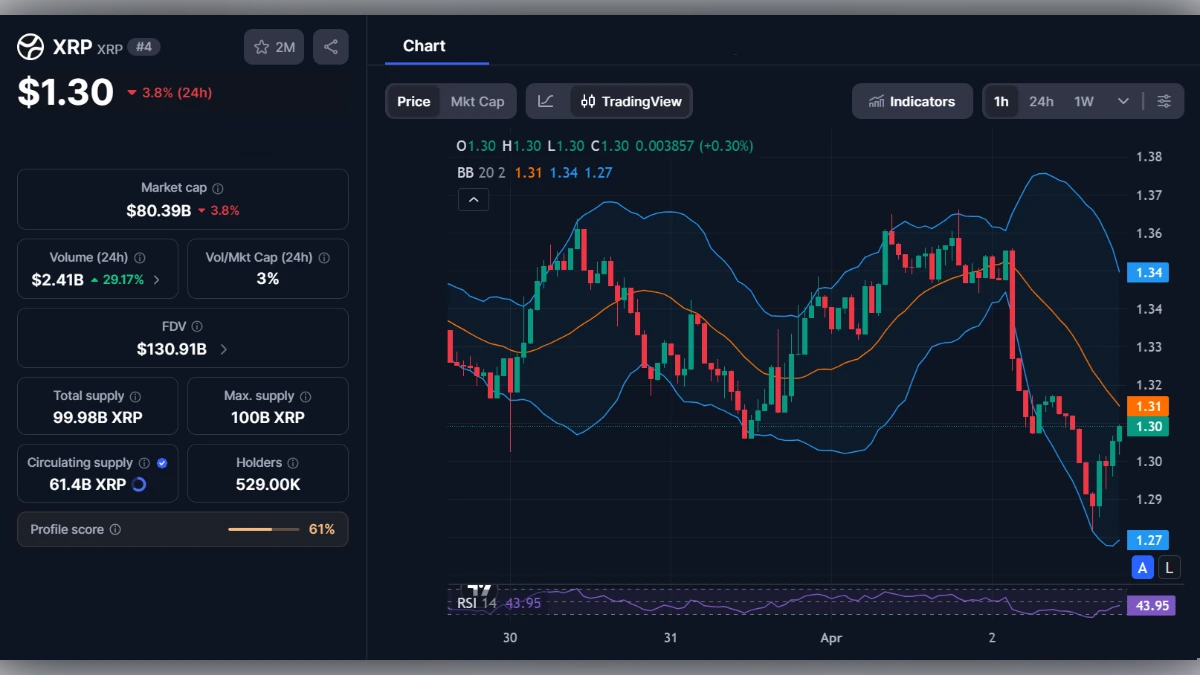The image size is (1200, 675).
Task: Click the 100B XRP max supply value
Action: [x=268, y=418]
